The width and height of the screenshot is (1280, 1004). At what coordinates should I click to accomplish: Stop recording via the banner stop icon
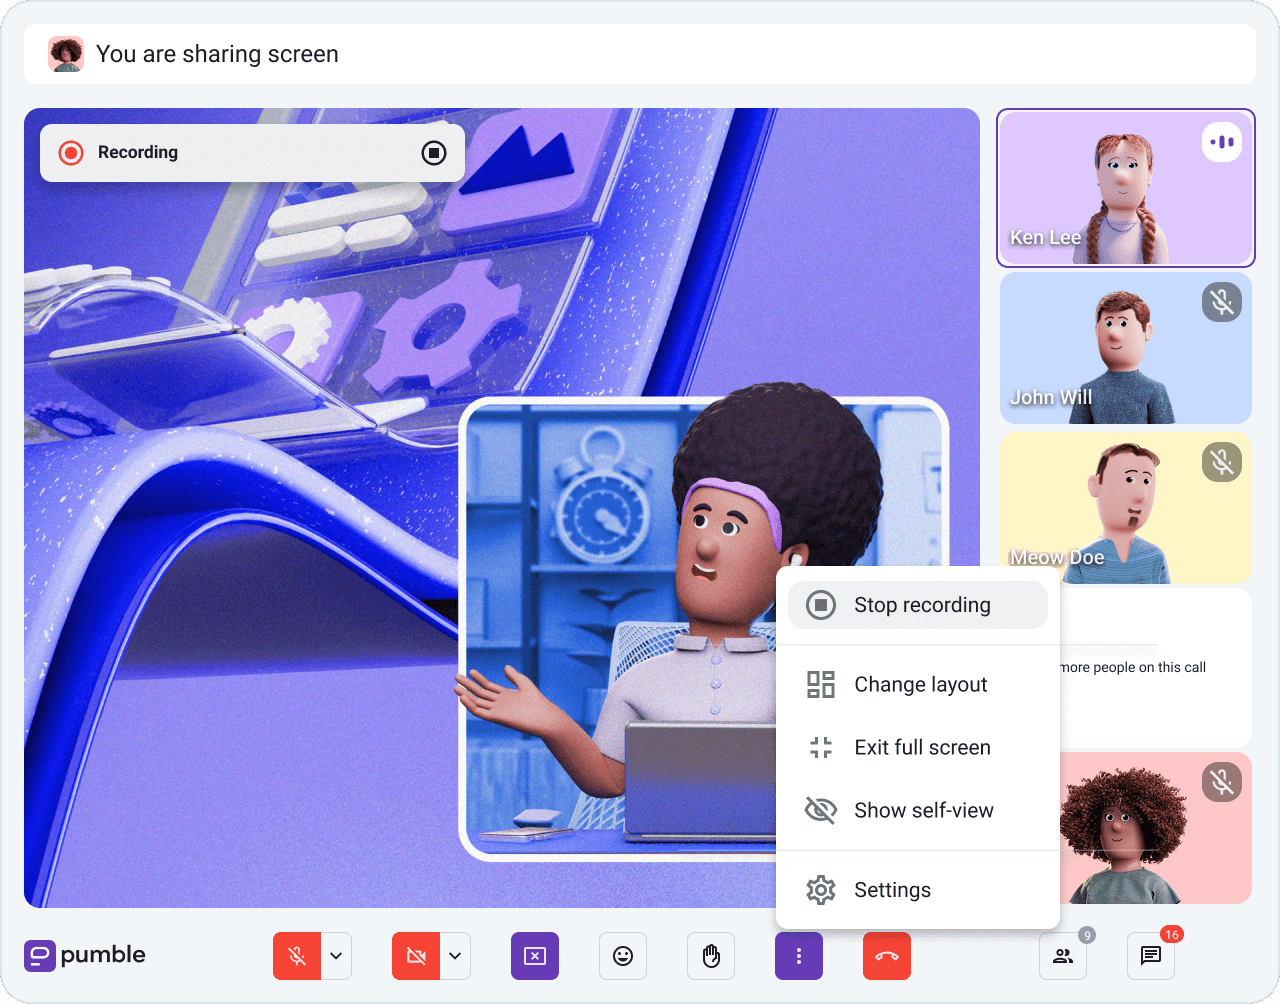433,153
